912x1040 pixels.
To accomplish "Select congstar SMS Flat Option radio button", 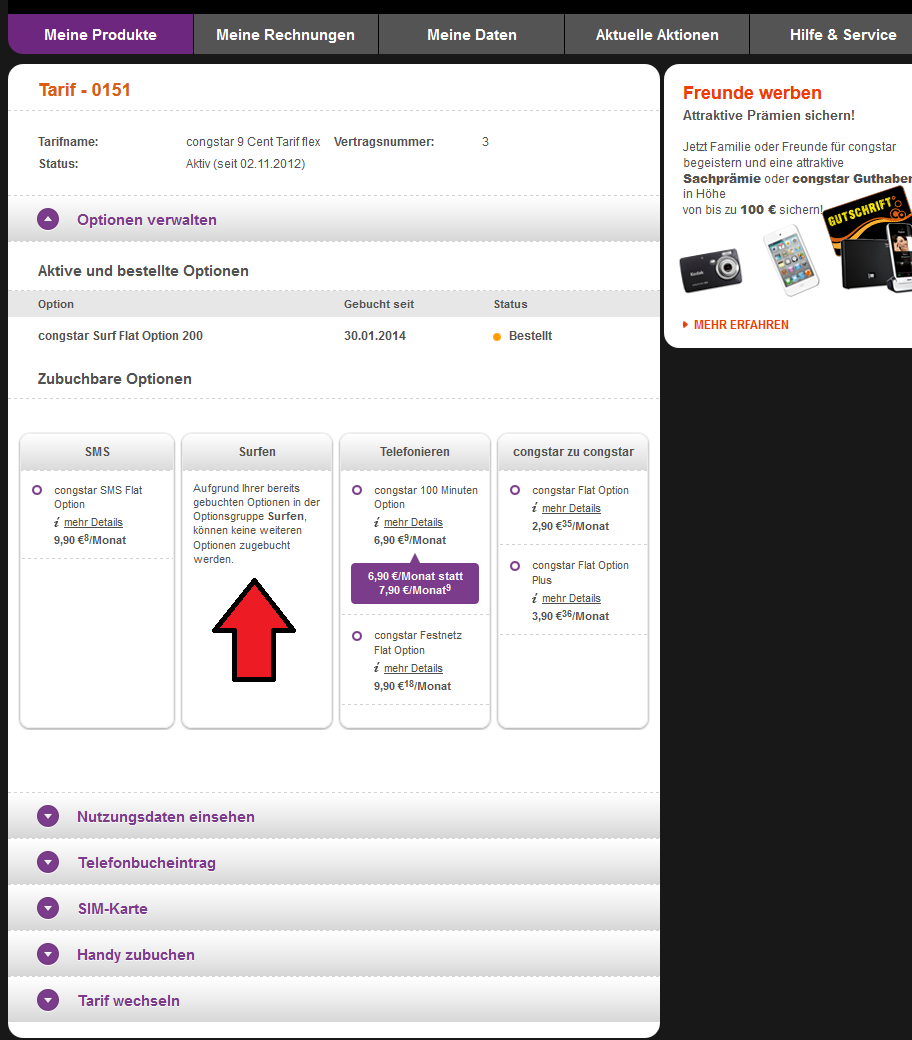I will [37, 490].
